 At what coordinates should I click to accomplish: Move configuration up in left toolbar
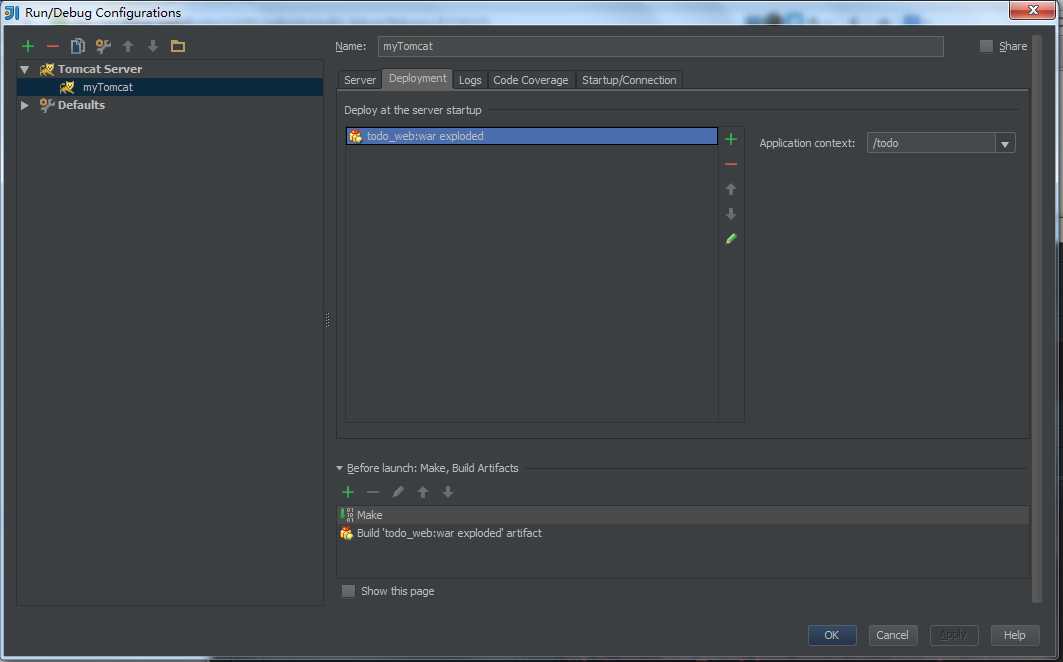pyautogui.click(x=127, y=46)
